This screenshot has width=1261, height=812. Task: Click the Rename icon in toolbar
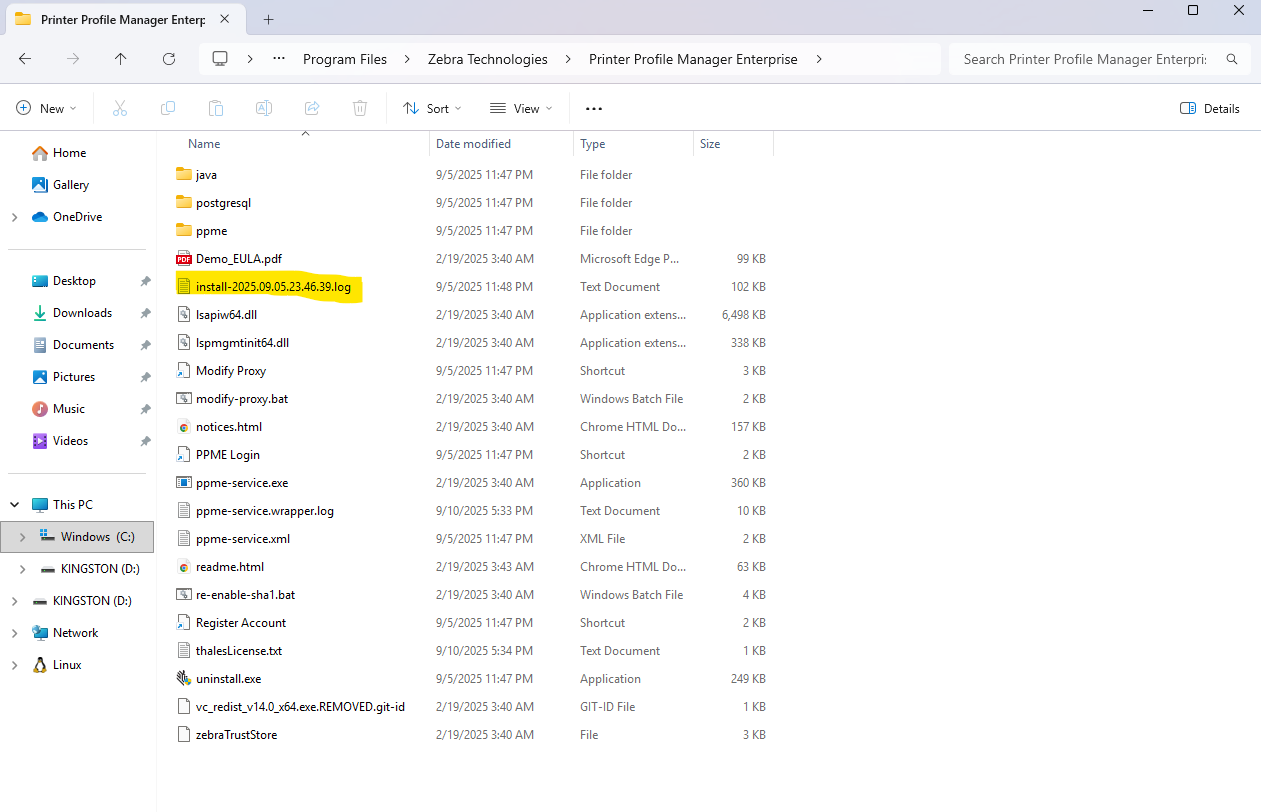click(264, 108)
